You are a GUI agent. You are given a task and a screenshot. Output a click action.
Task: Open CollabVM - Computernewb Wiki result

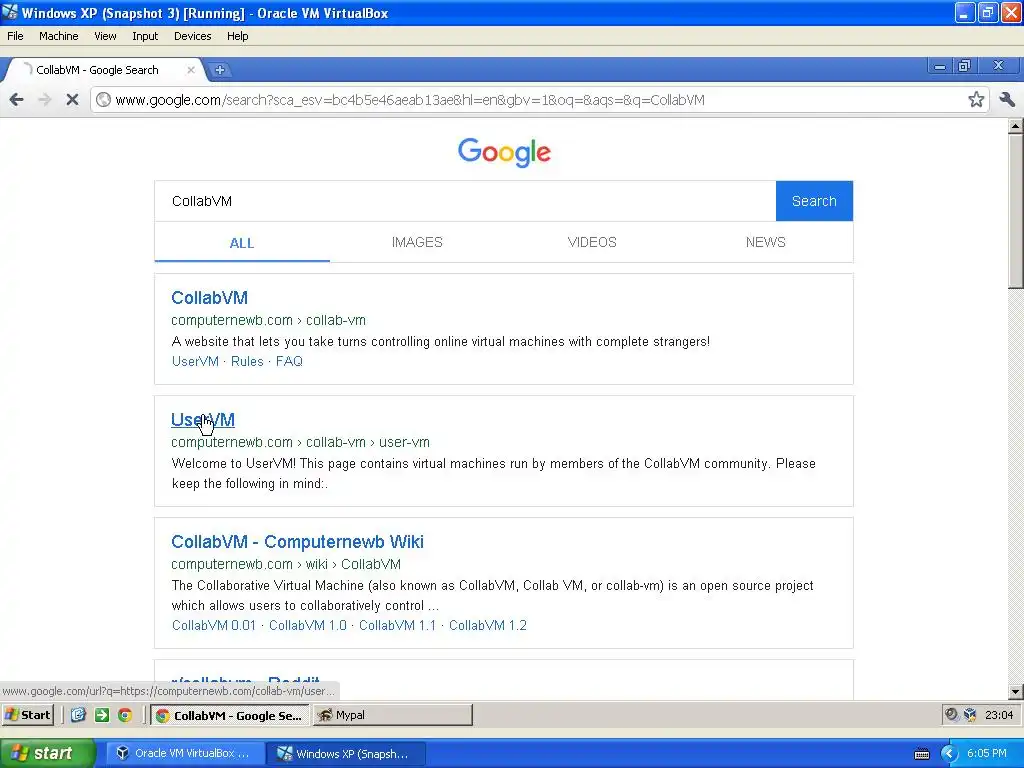coord(297,542)
